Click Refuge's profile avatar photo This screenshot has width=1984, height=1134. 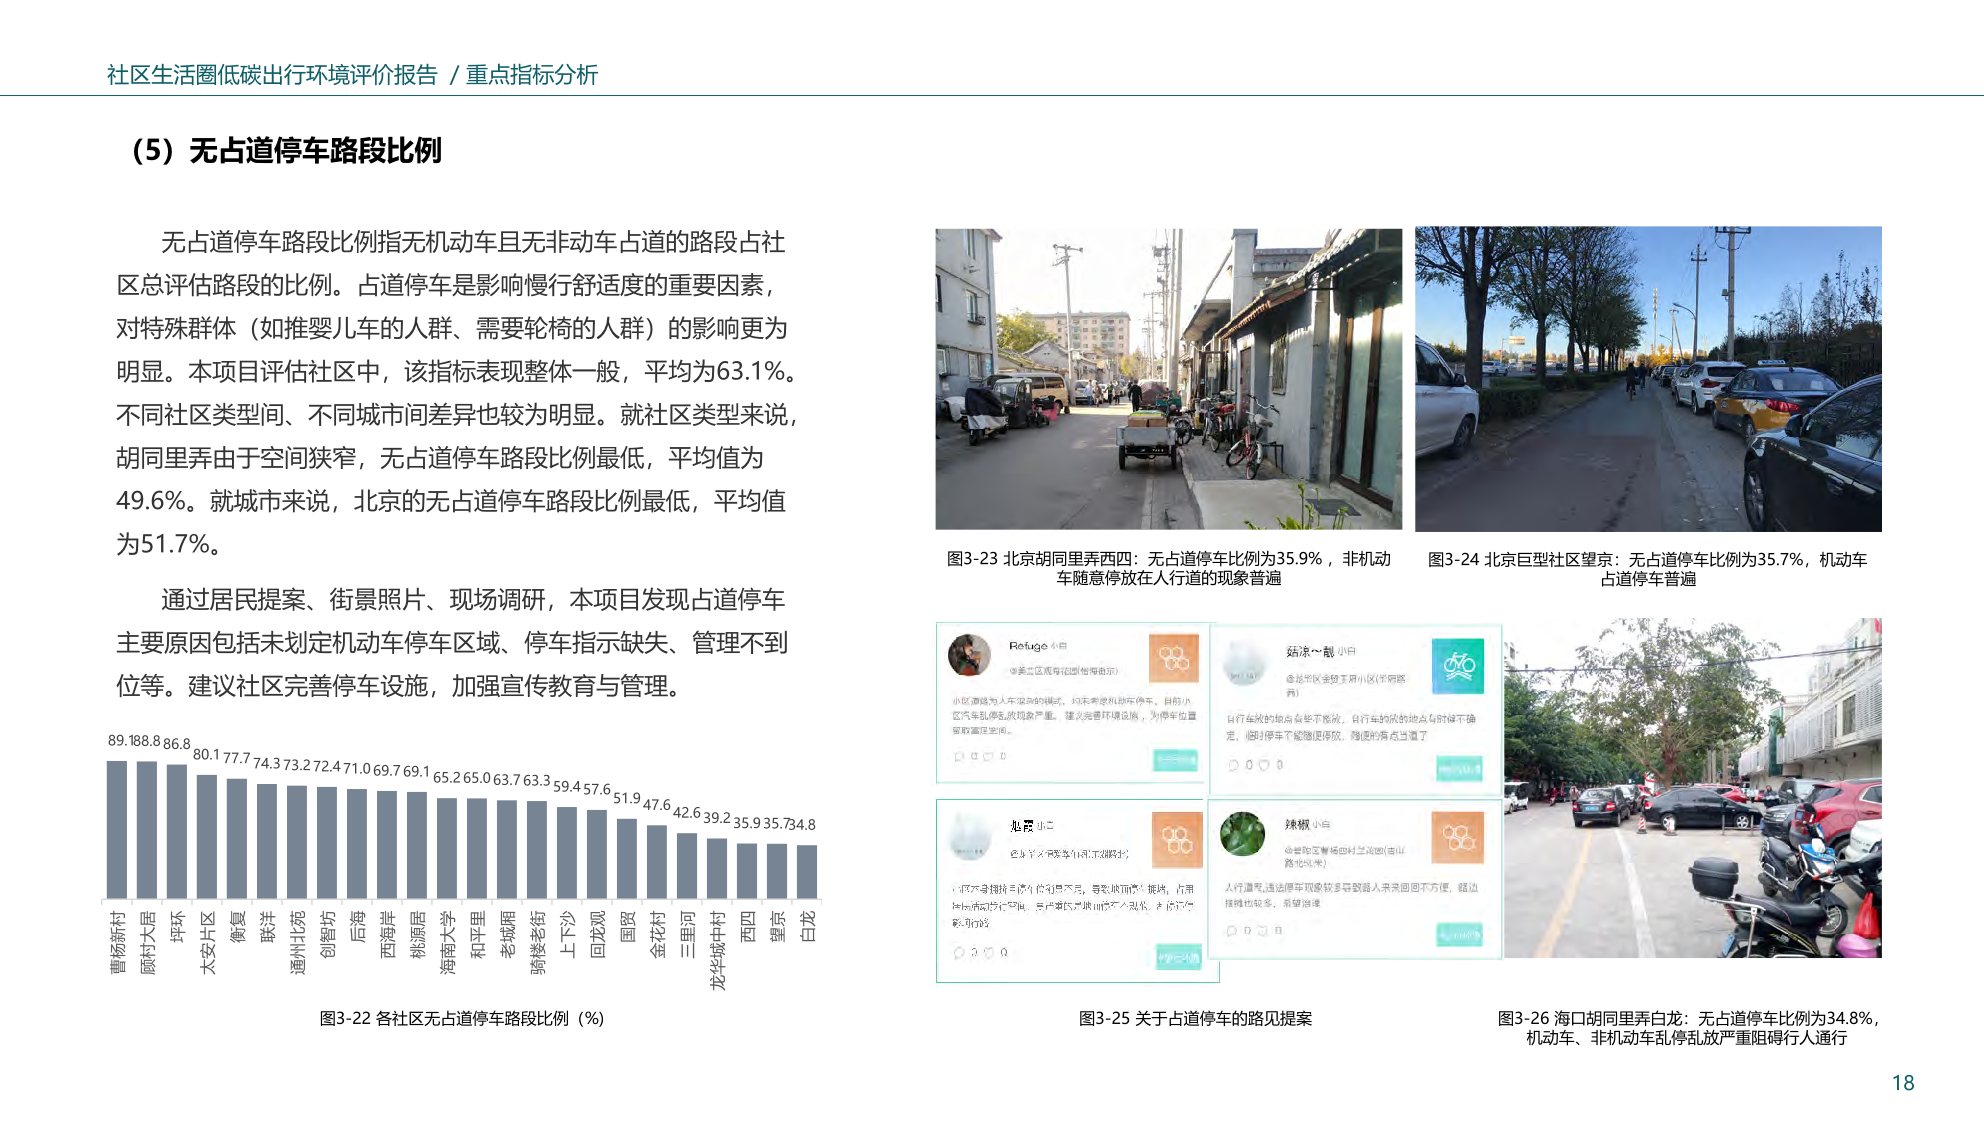969,656
